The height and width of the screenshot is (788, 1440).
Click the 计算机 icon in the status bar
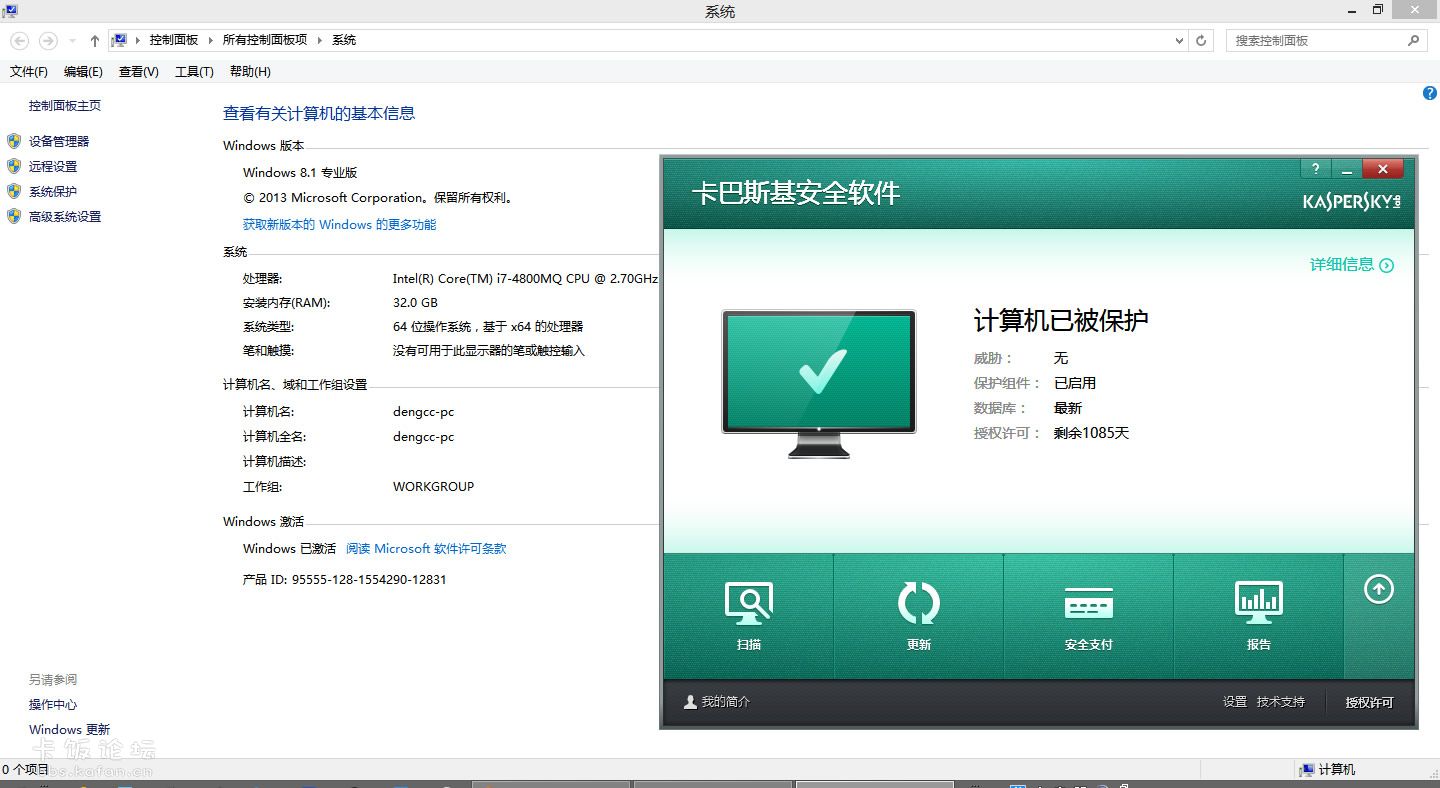[x=1306, y=770]
